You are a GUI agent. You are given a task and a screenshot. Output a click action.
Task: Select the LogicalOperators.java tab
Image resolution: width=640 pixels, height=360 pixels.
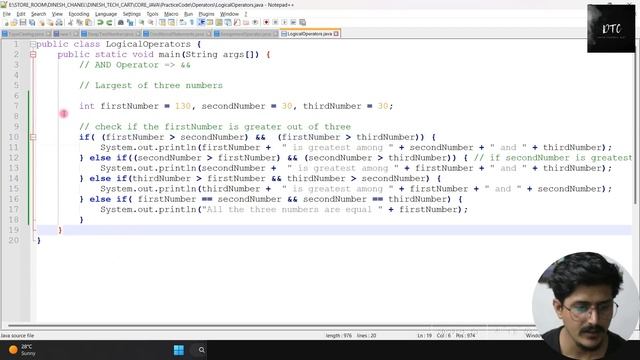[x=309, y=34]
